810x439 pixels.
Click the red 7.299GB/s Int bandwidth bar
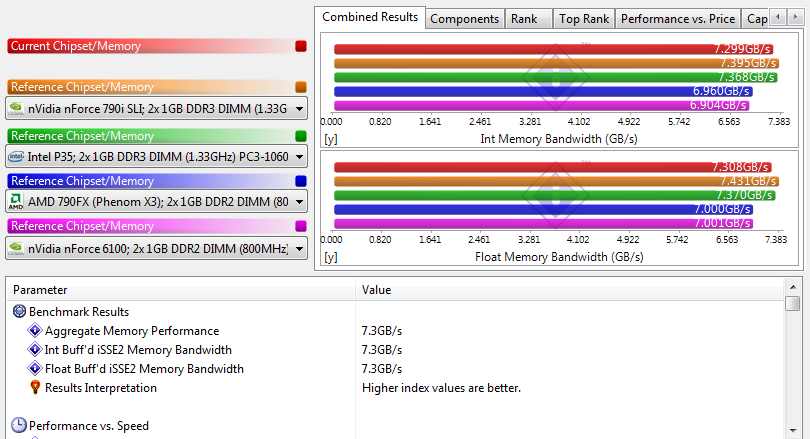pos(553,49)
